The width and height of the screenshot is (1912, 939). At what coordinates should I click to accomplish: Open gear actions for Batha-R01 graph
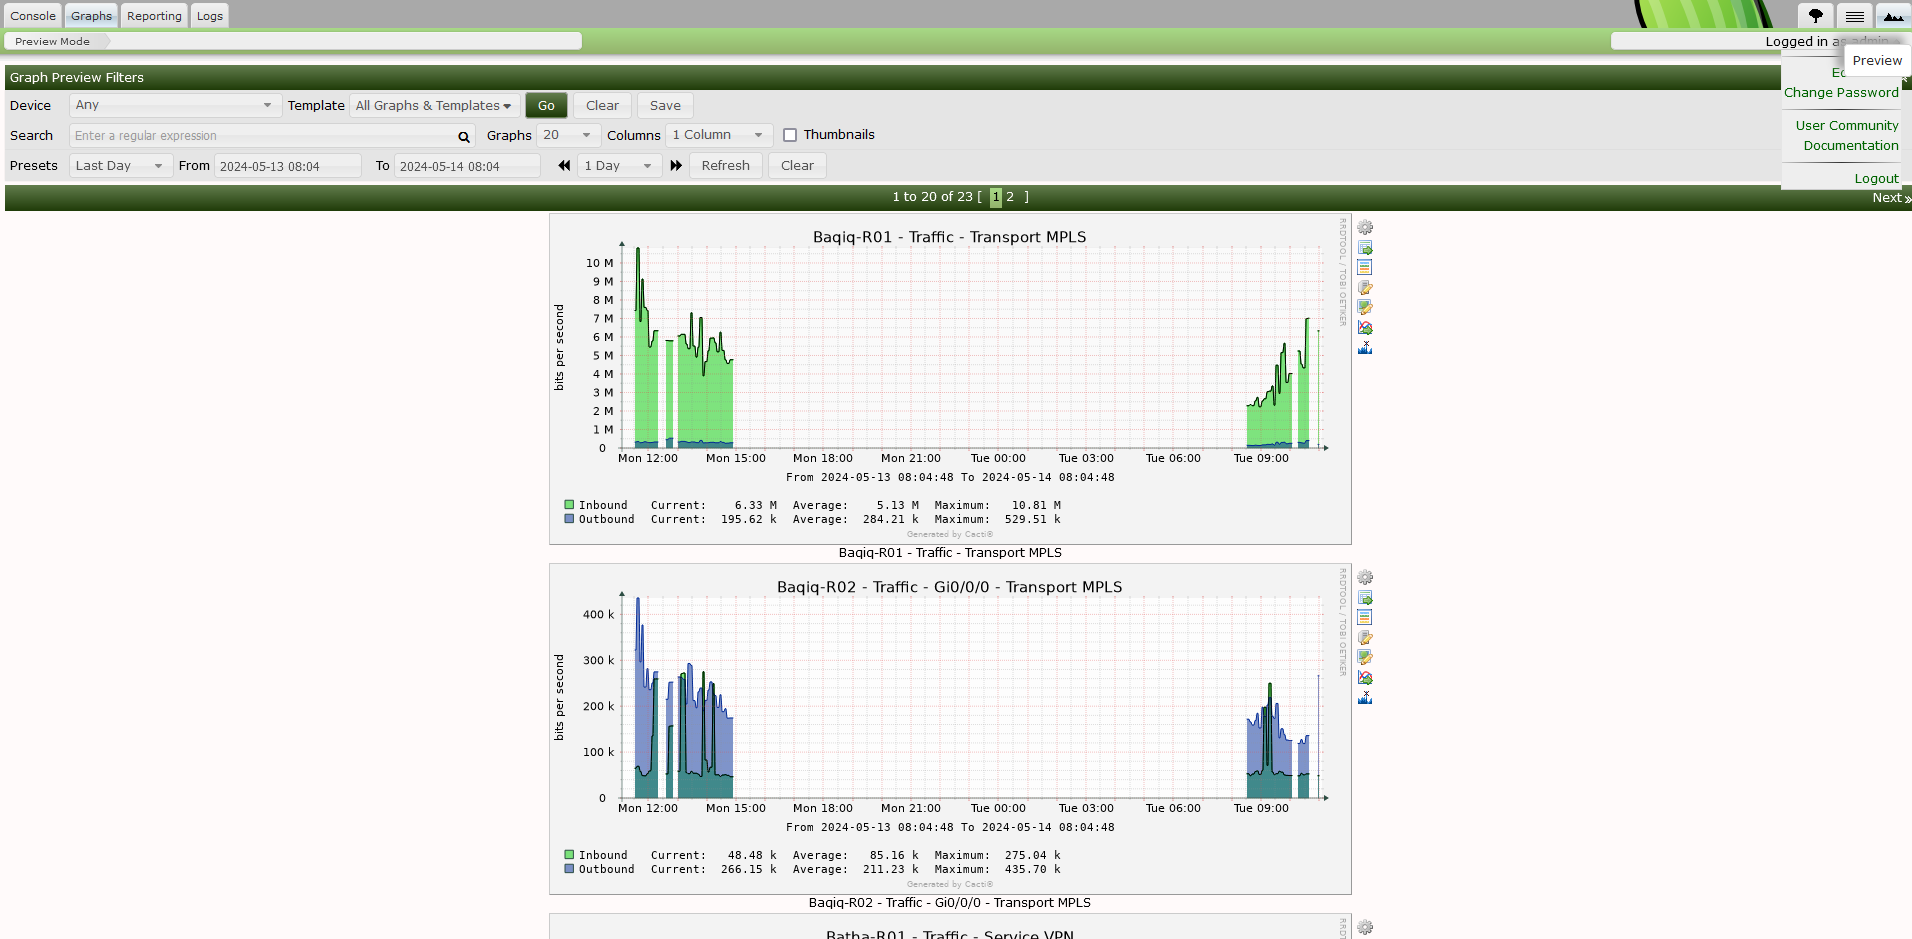1365,928
